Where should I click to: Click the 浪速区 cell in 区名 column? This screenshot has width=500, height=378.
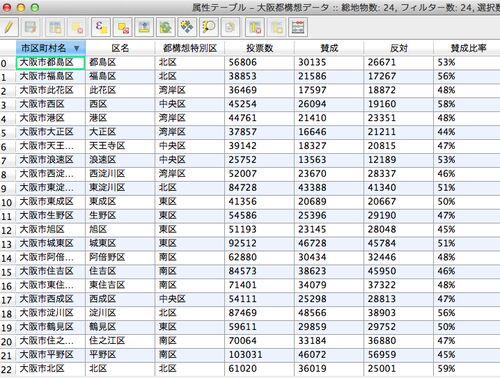(120, 160)
